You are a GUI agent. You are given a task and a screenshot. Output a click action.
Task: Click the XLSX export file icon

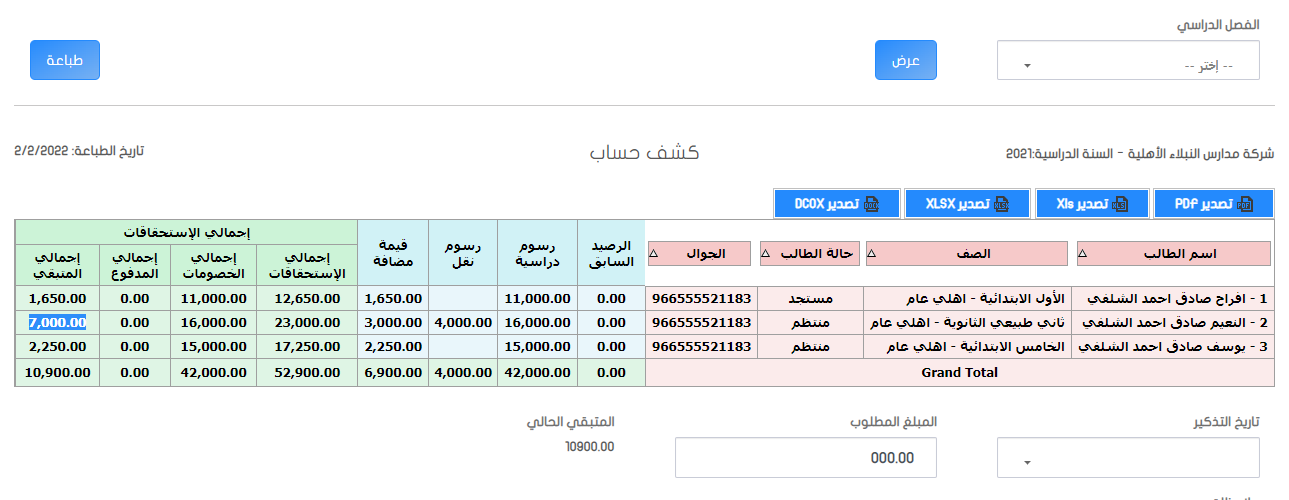tap(1001, 204)
